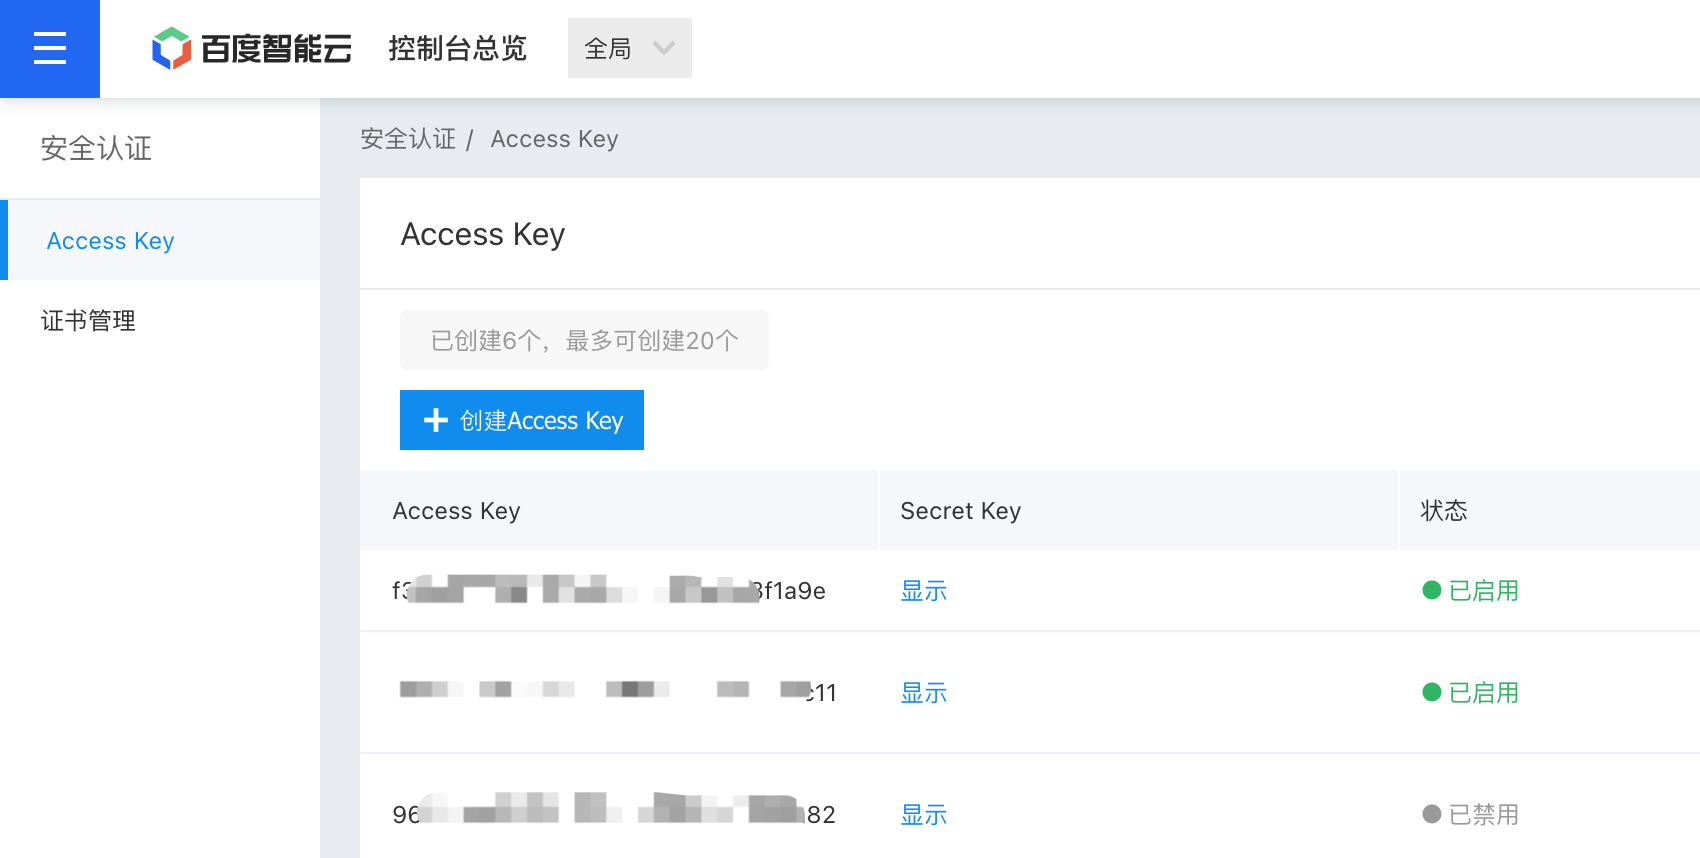Click 安全认证 in the breadcrumb
Image resolution: width=1700 pixels, height=858 pixels.
click(x=408, y=139)
